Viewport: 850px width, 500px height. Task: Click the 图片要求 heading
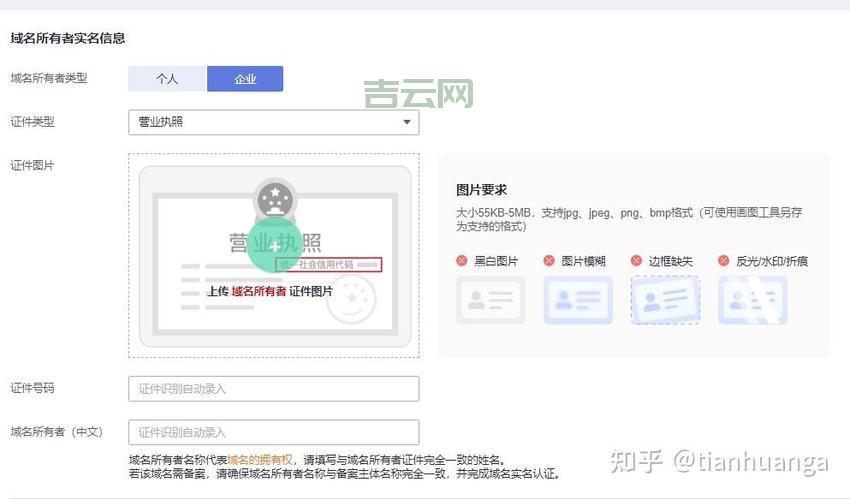[481, 190]
